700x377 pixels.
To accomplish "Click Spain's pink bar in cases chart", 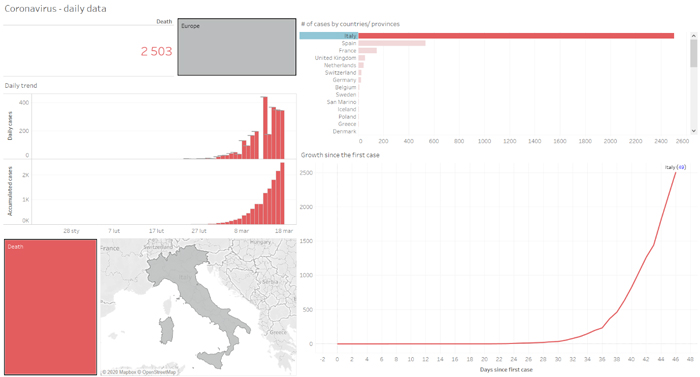I will click(392, 43).
